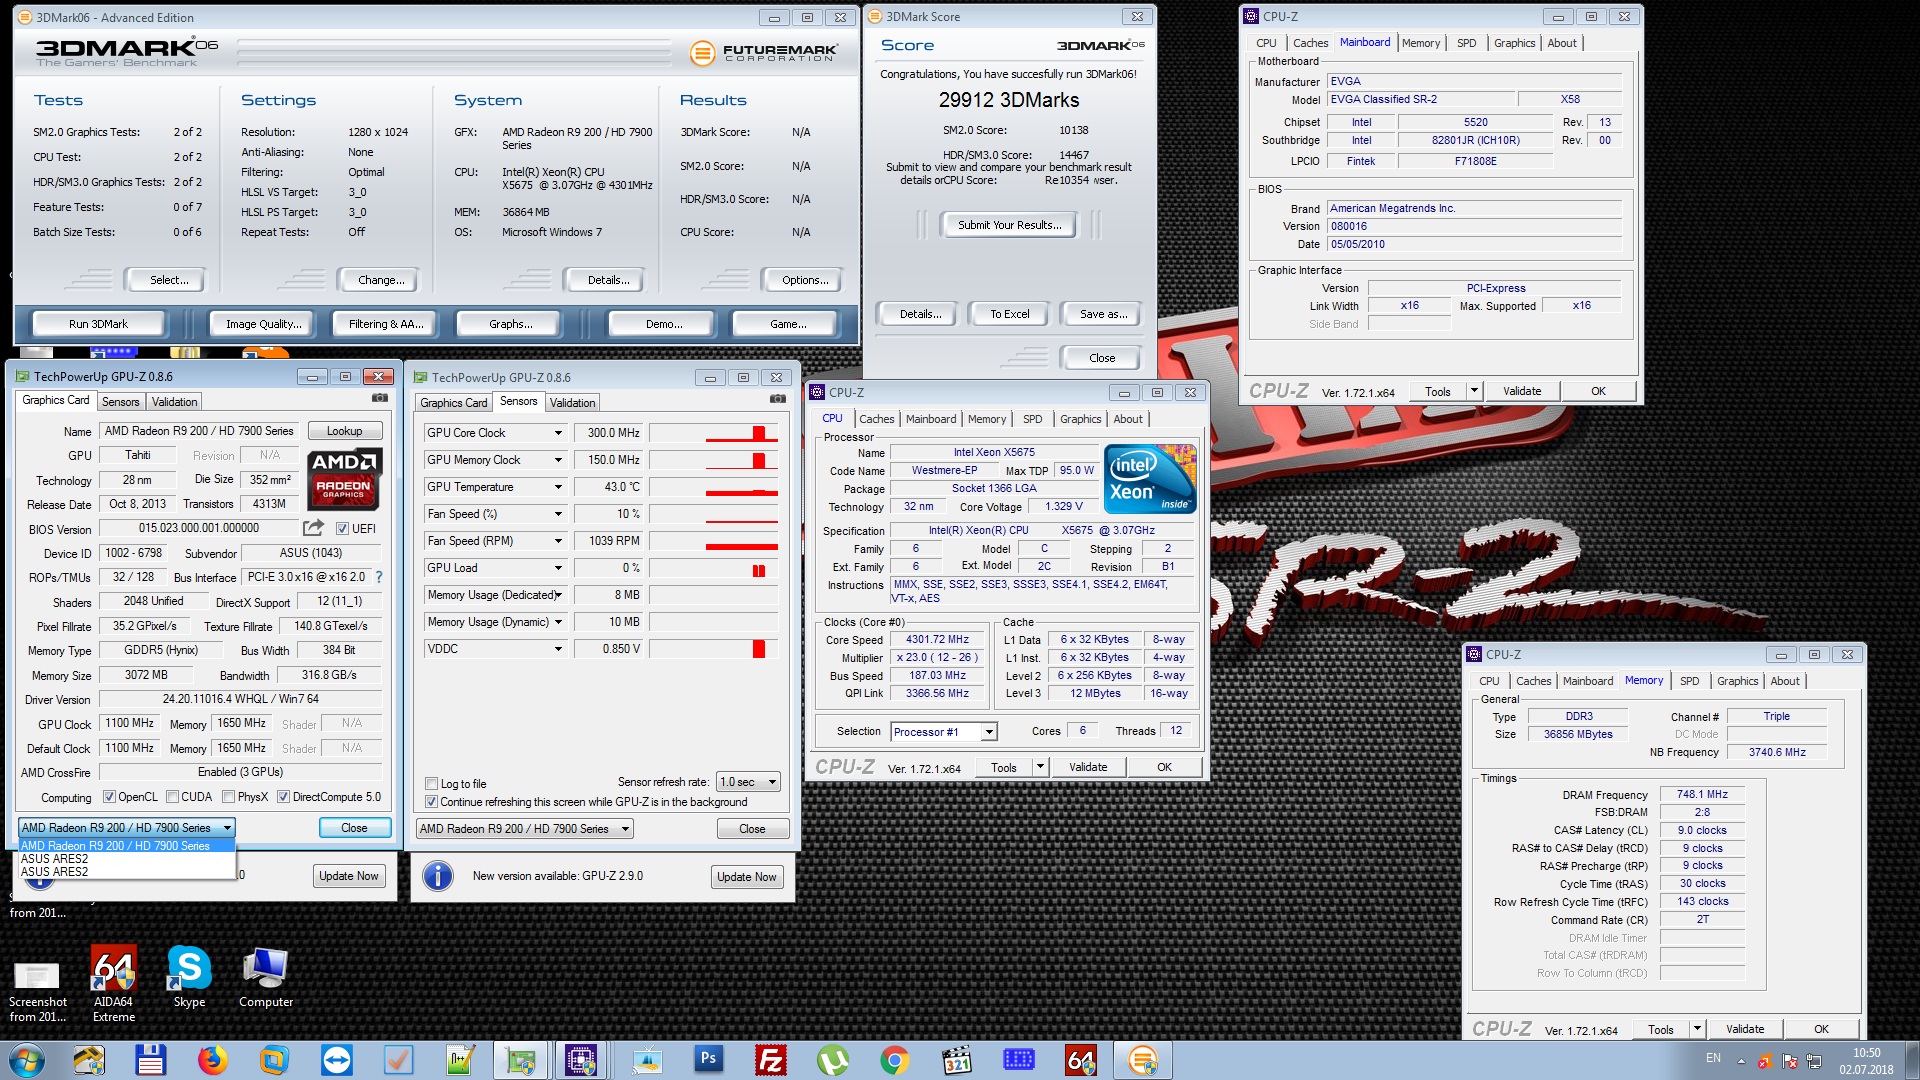1920x1080 pixels.
Task: Click the Image Quality button in 3DMark06
Action: point(262,324)
